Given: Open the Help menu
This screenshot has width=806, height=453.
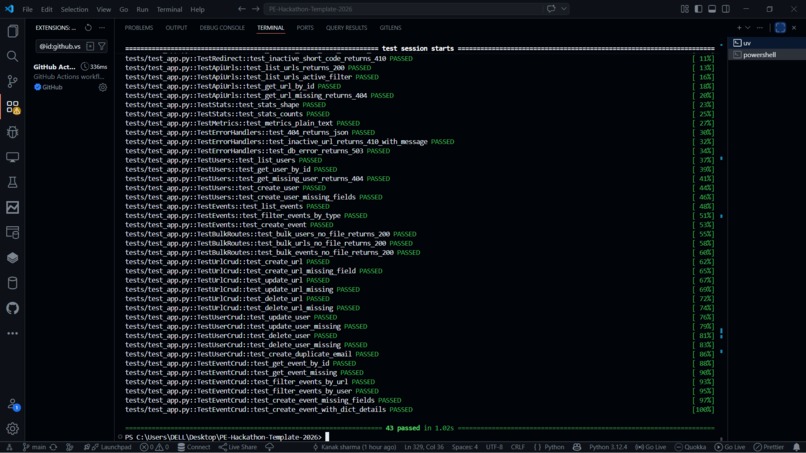Looking at the screenshot, I should point(197,9).
